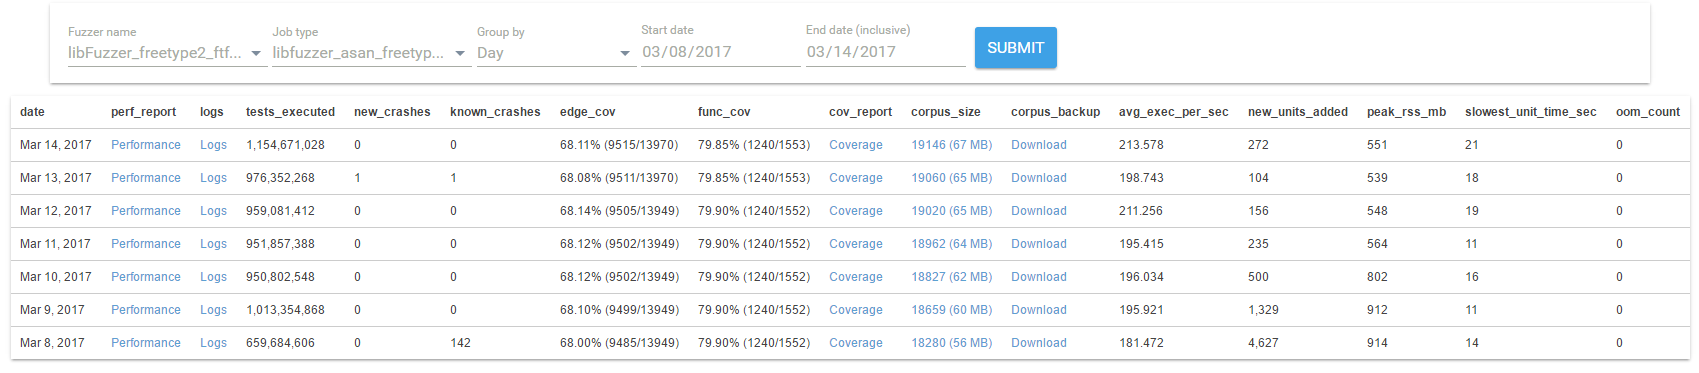Click the SUBMIT button
Image resolution: width=1699 pixels, height=373 pixels.
(x=1015, y=48)
